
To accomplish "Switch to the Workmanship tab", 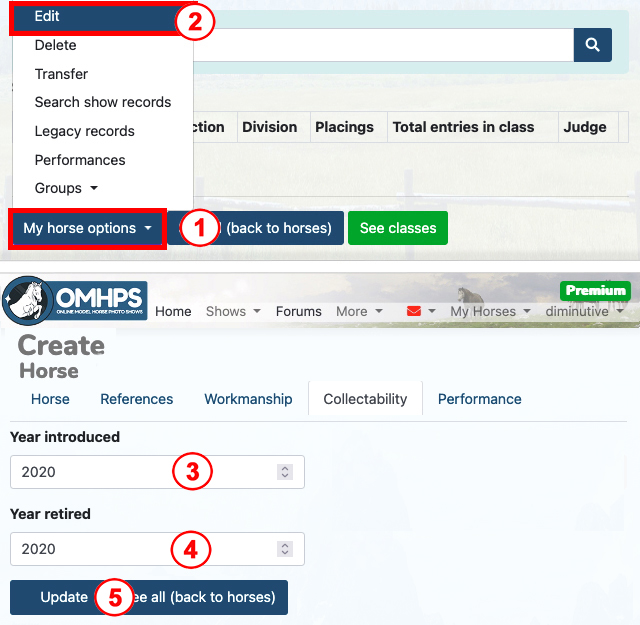I will point(248,399).
